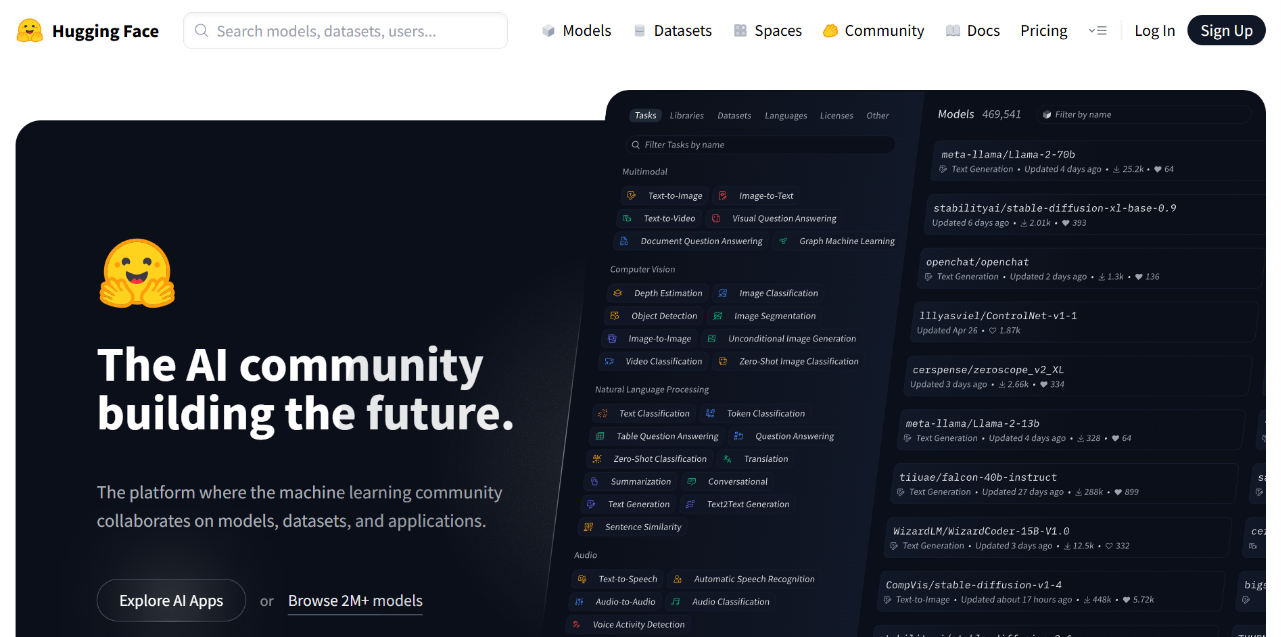This screenshot has width=1281, height=637.
Task: Click the book icon beside Docs
Action: tap(953, 31)
